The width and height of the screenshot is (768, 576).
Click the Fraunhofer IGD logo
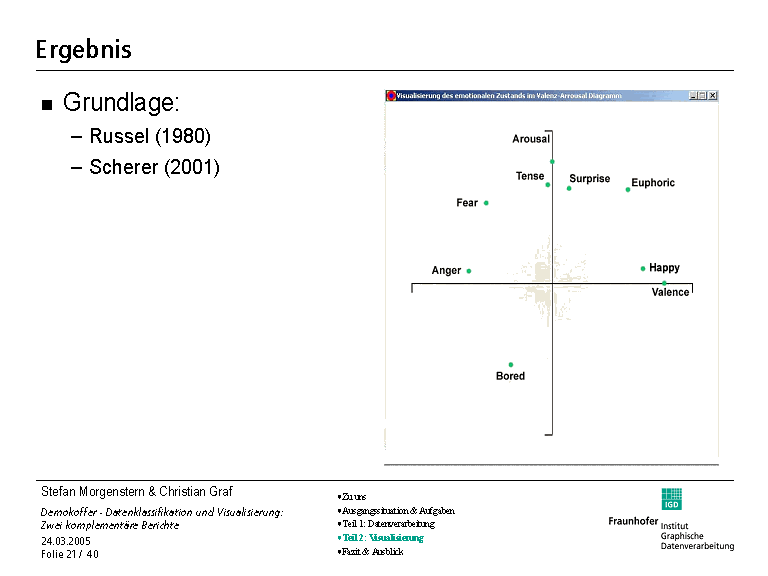pos(671,499)
